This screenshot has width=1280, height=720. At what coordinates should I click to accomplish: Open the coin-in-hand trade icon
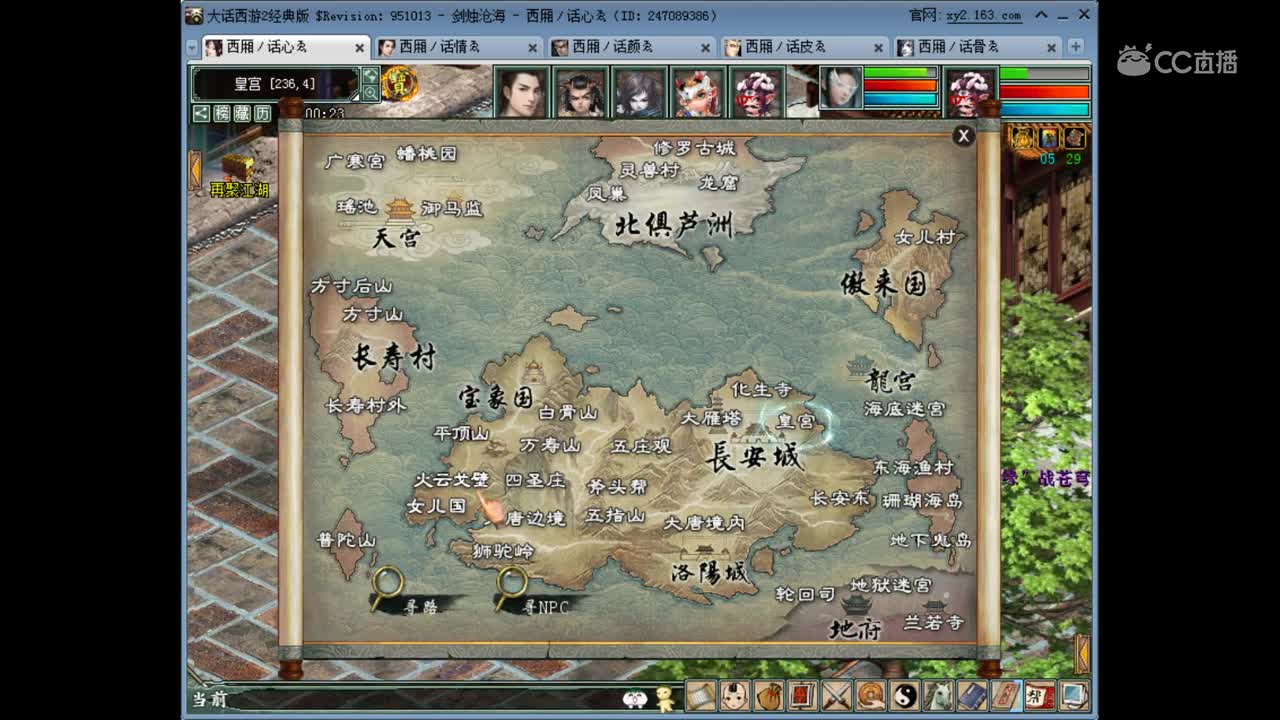(871, 695)
